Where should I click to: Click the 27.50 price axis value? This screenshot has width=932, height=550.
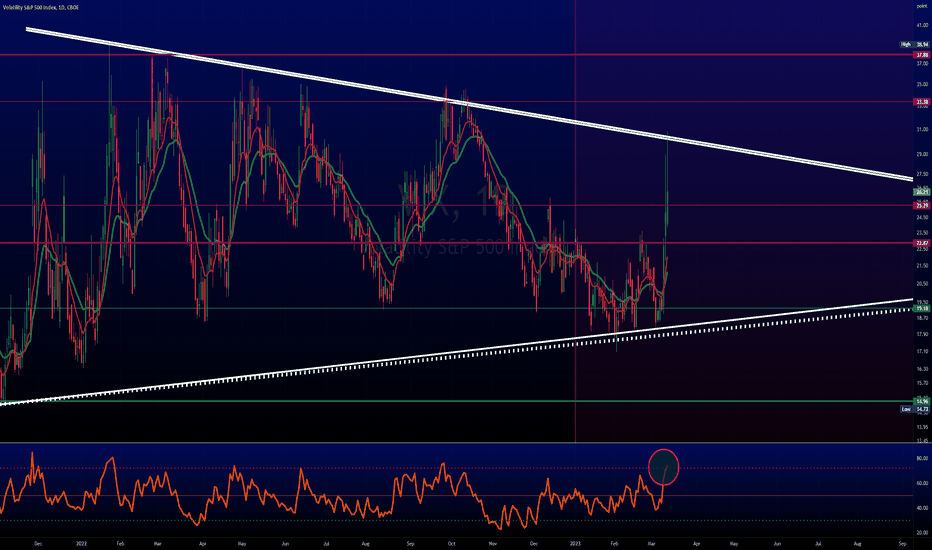tap(922, 174)
